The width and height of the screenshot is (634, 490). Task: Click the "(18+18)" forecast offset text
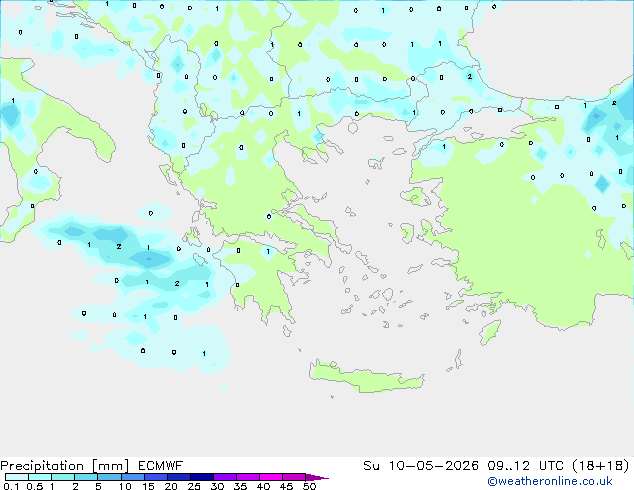601,466
